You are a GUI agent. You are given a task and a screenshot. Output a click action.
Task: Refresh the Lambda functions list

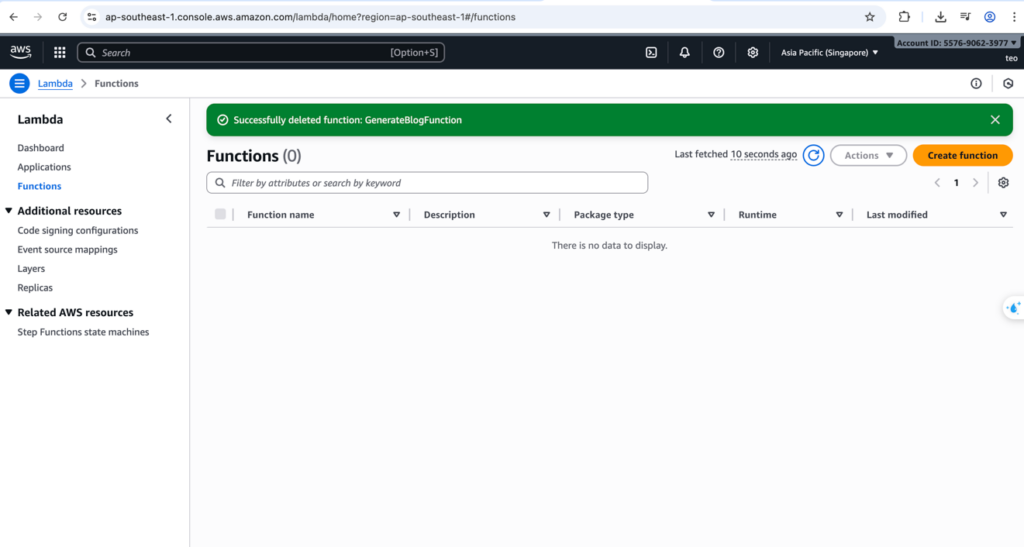(814, 155)
